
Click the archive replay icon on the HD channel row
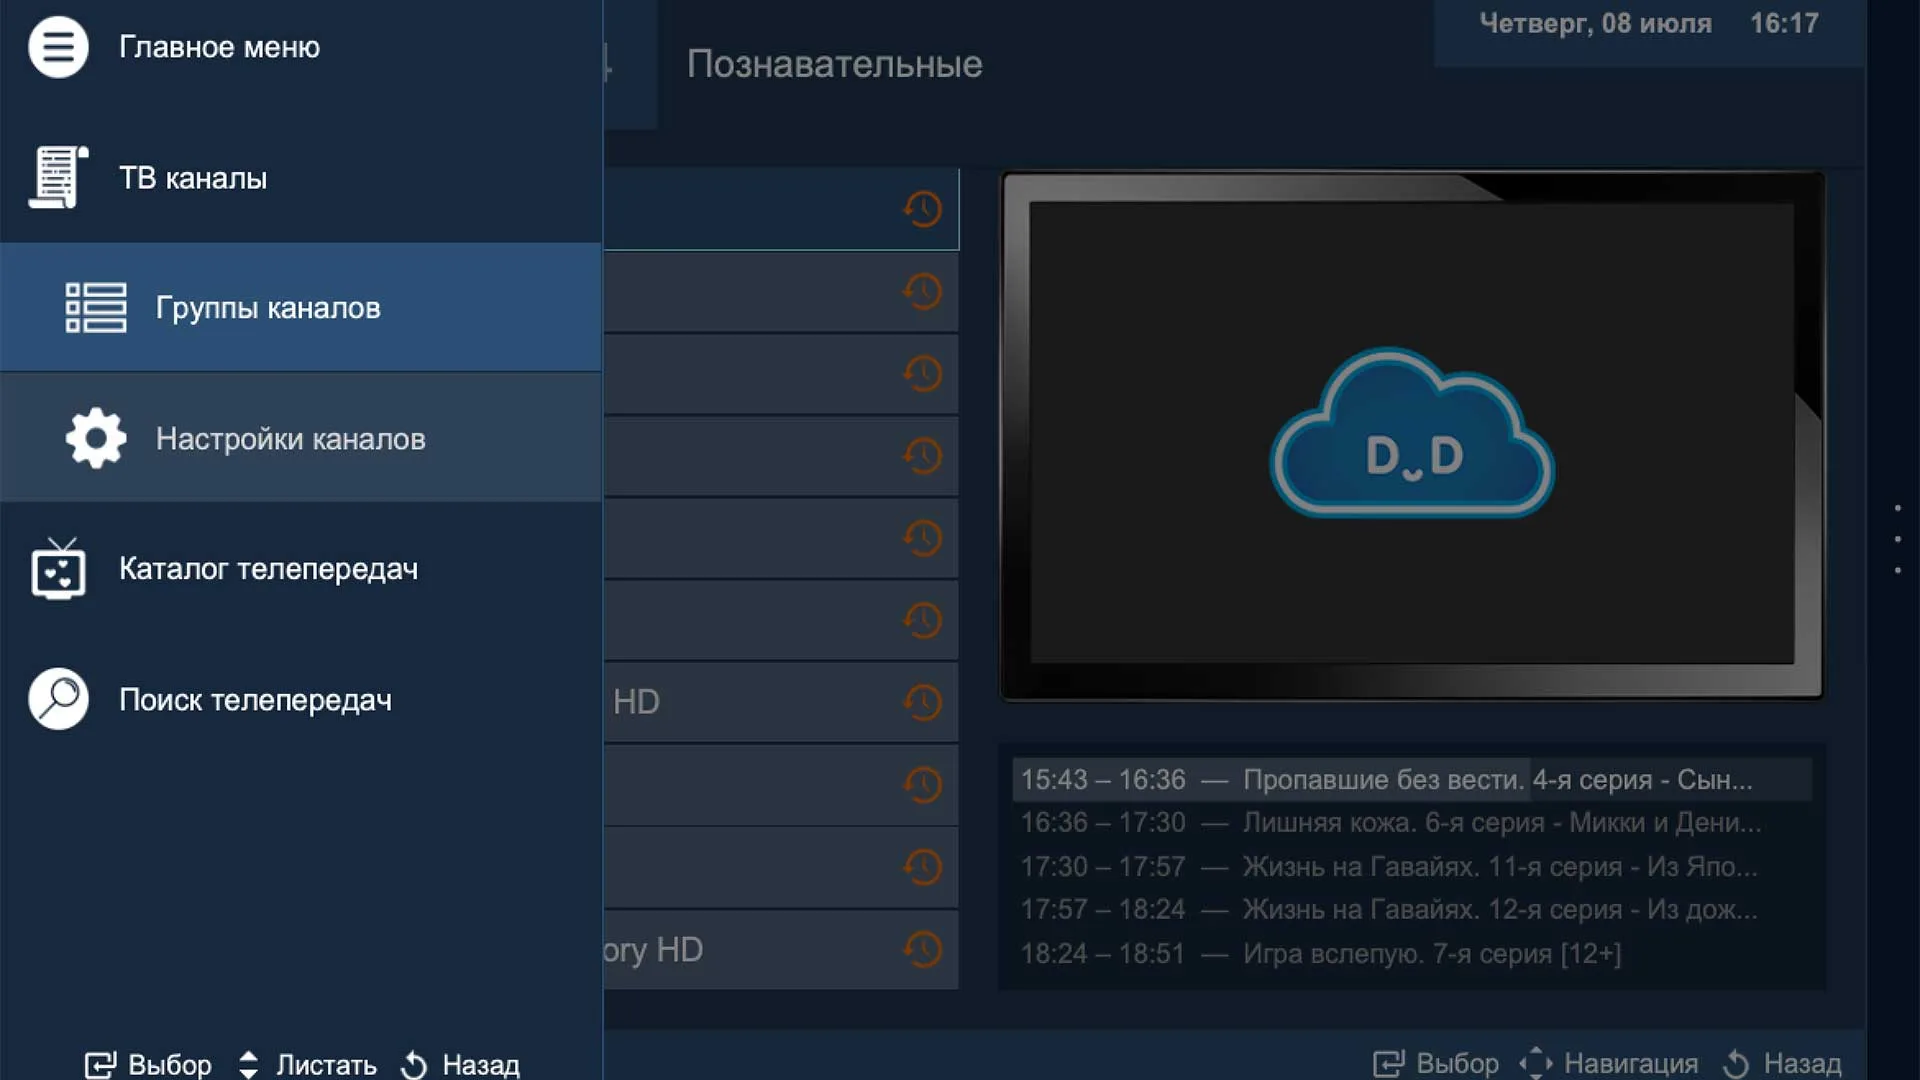point(922,702)
